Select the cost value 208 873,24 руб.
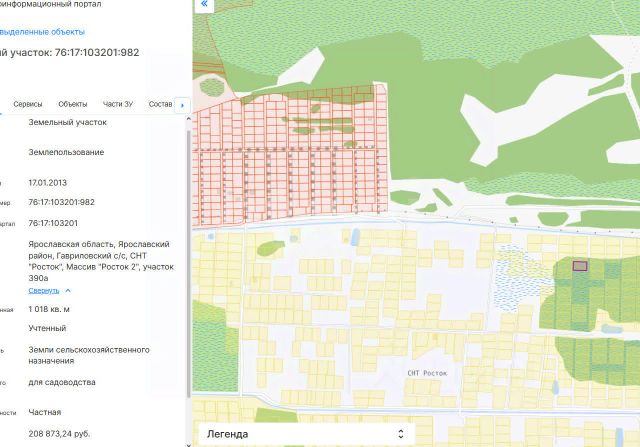640x447 pixels. 59,434
